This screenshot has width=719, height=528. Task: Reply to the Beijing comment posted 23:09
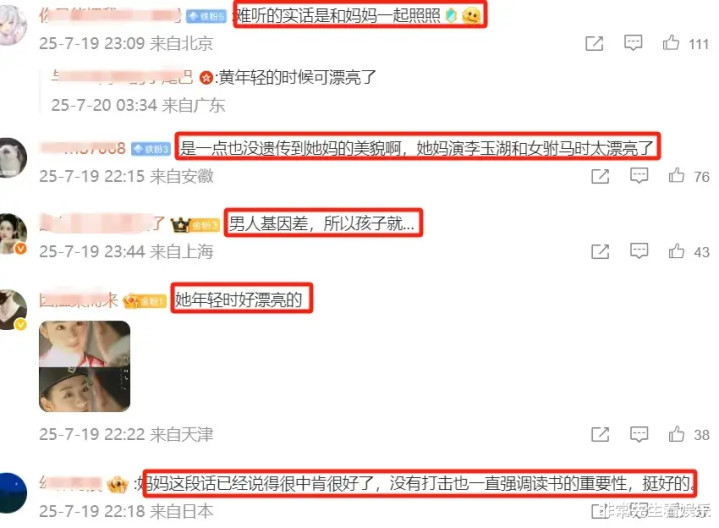(x=633, y=43)
